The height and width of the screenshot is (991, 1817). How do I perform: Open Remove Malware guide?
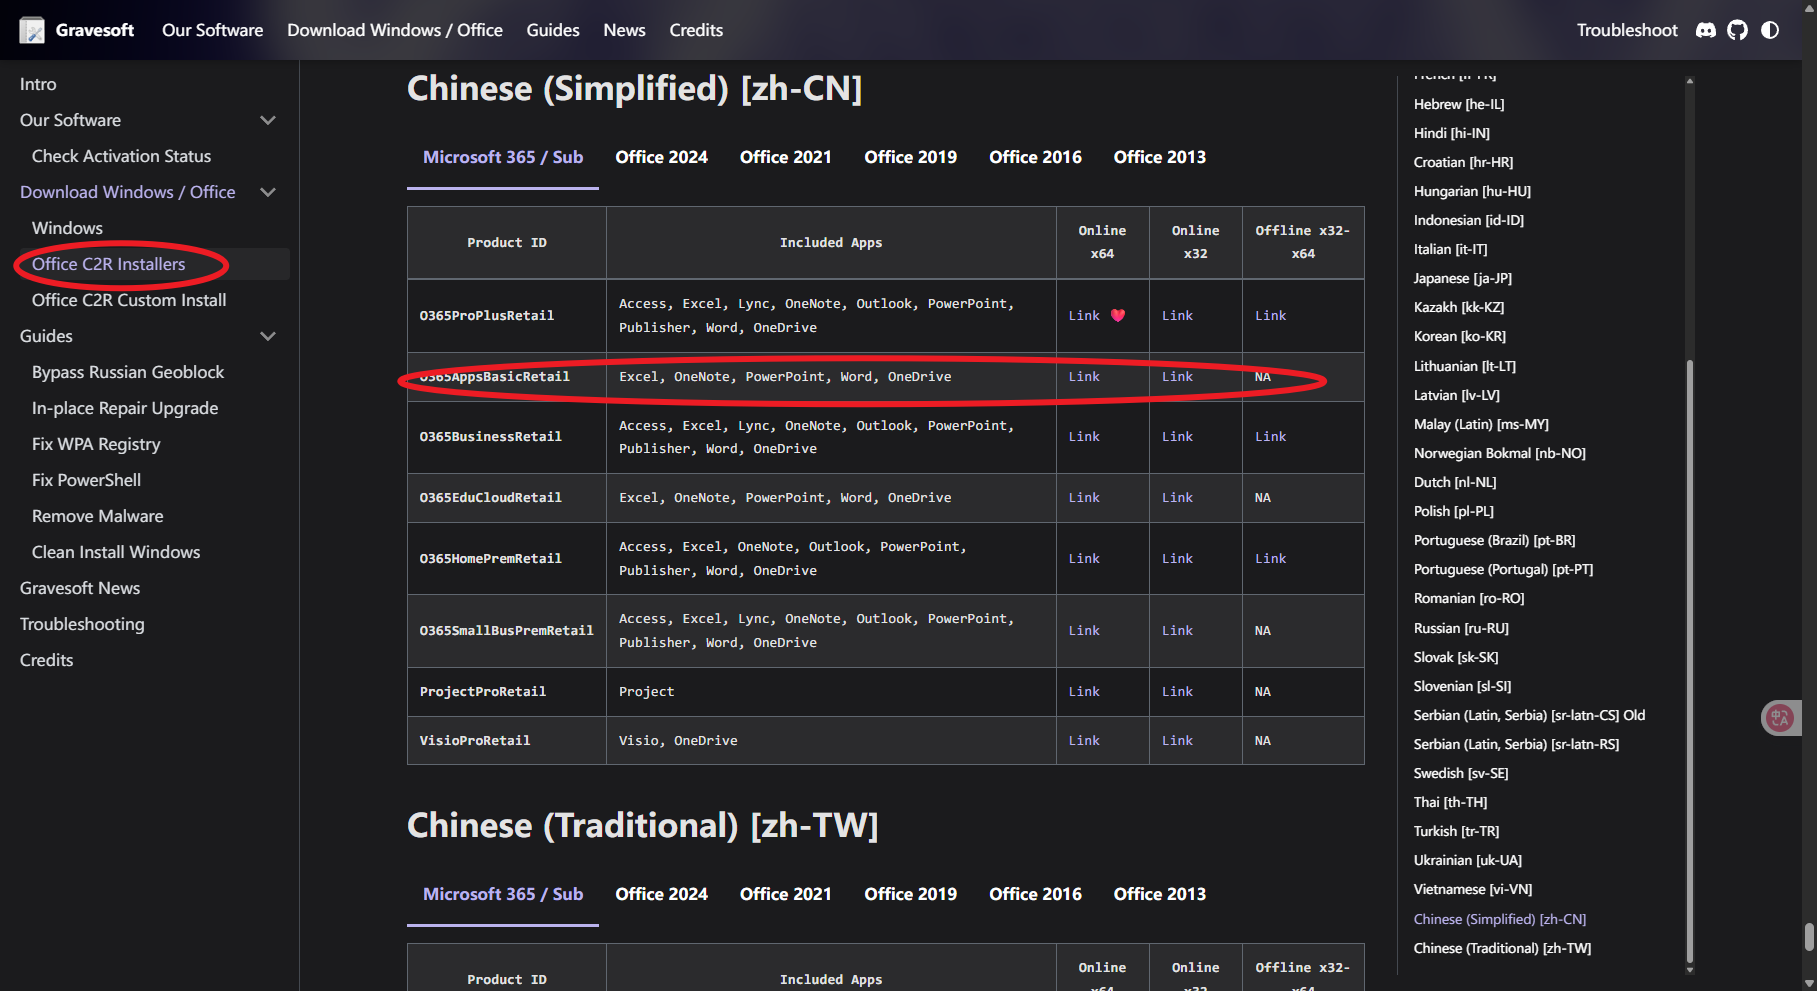coord(97,516)
